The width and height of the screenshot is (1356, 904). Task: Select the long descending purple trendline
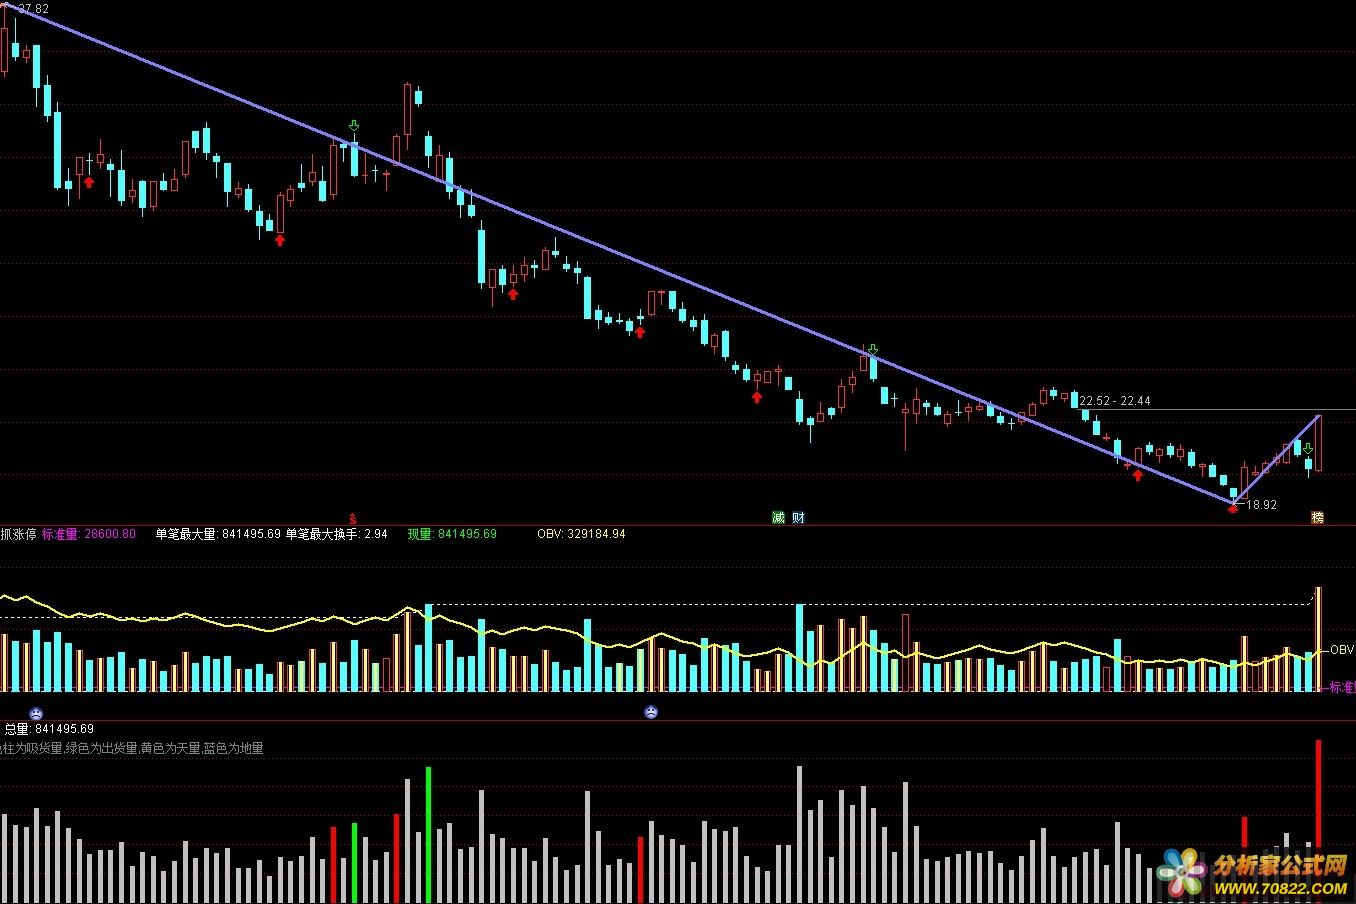pyautogui.click(x=620, y=253)
